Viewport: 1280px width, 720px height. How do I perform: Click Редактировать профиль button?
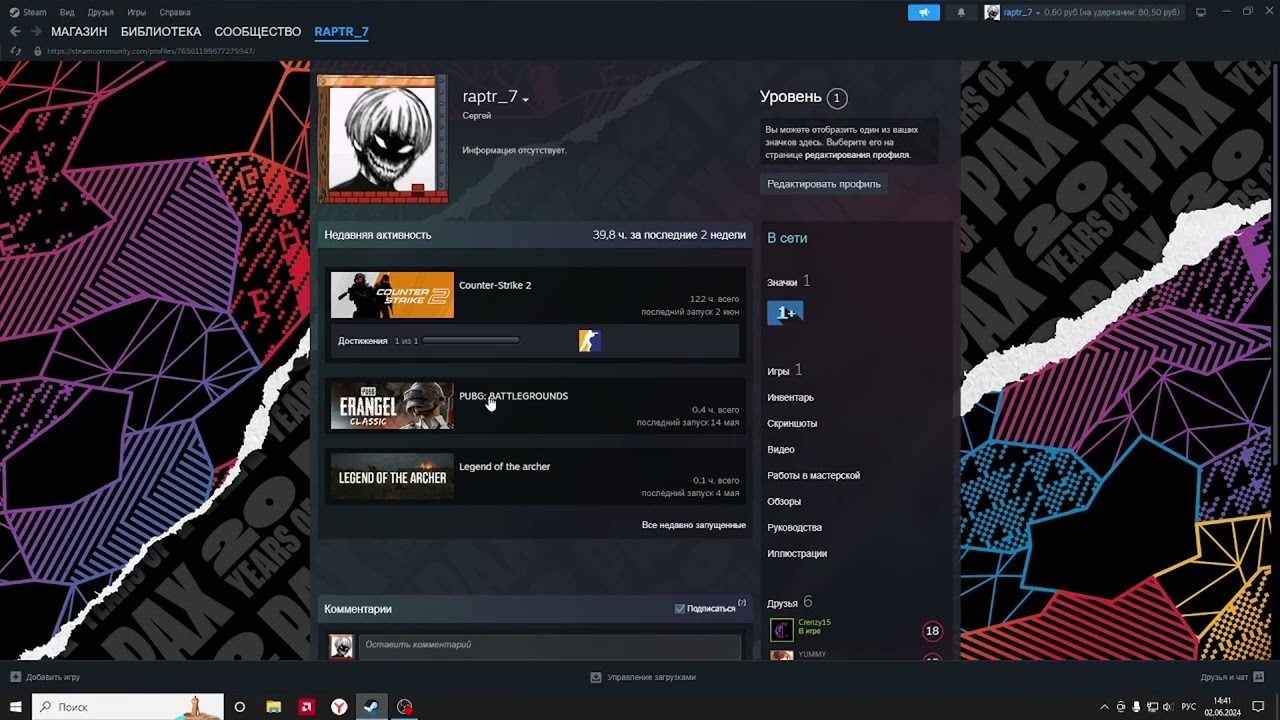(x=824, y=184)
